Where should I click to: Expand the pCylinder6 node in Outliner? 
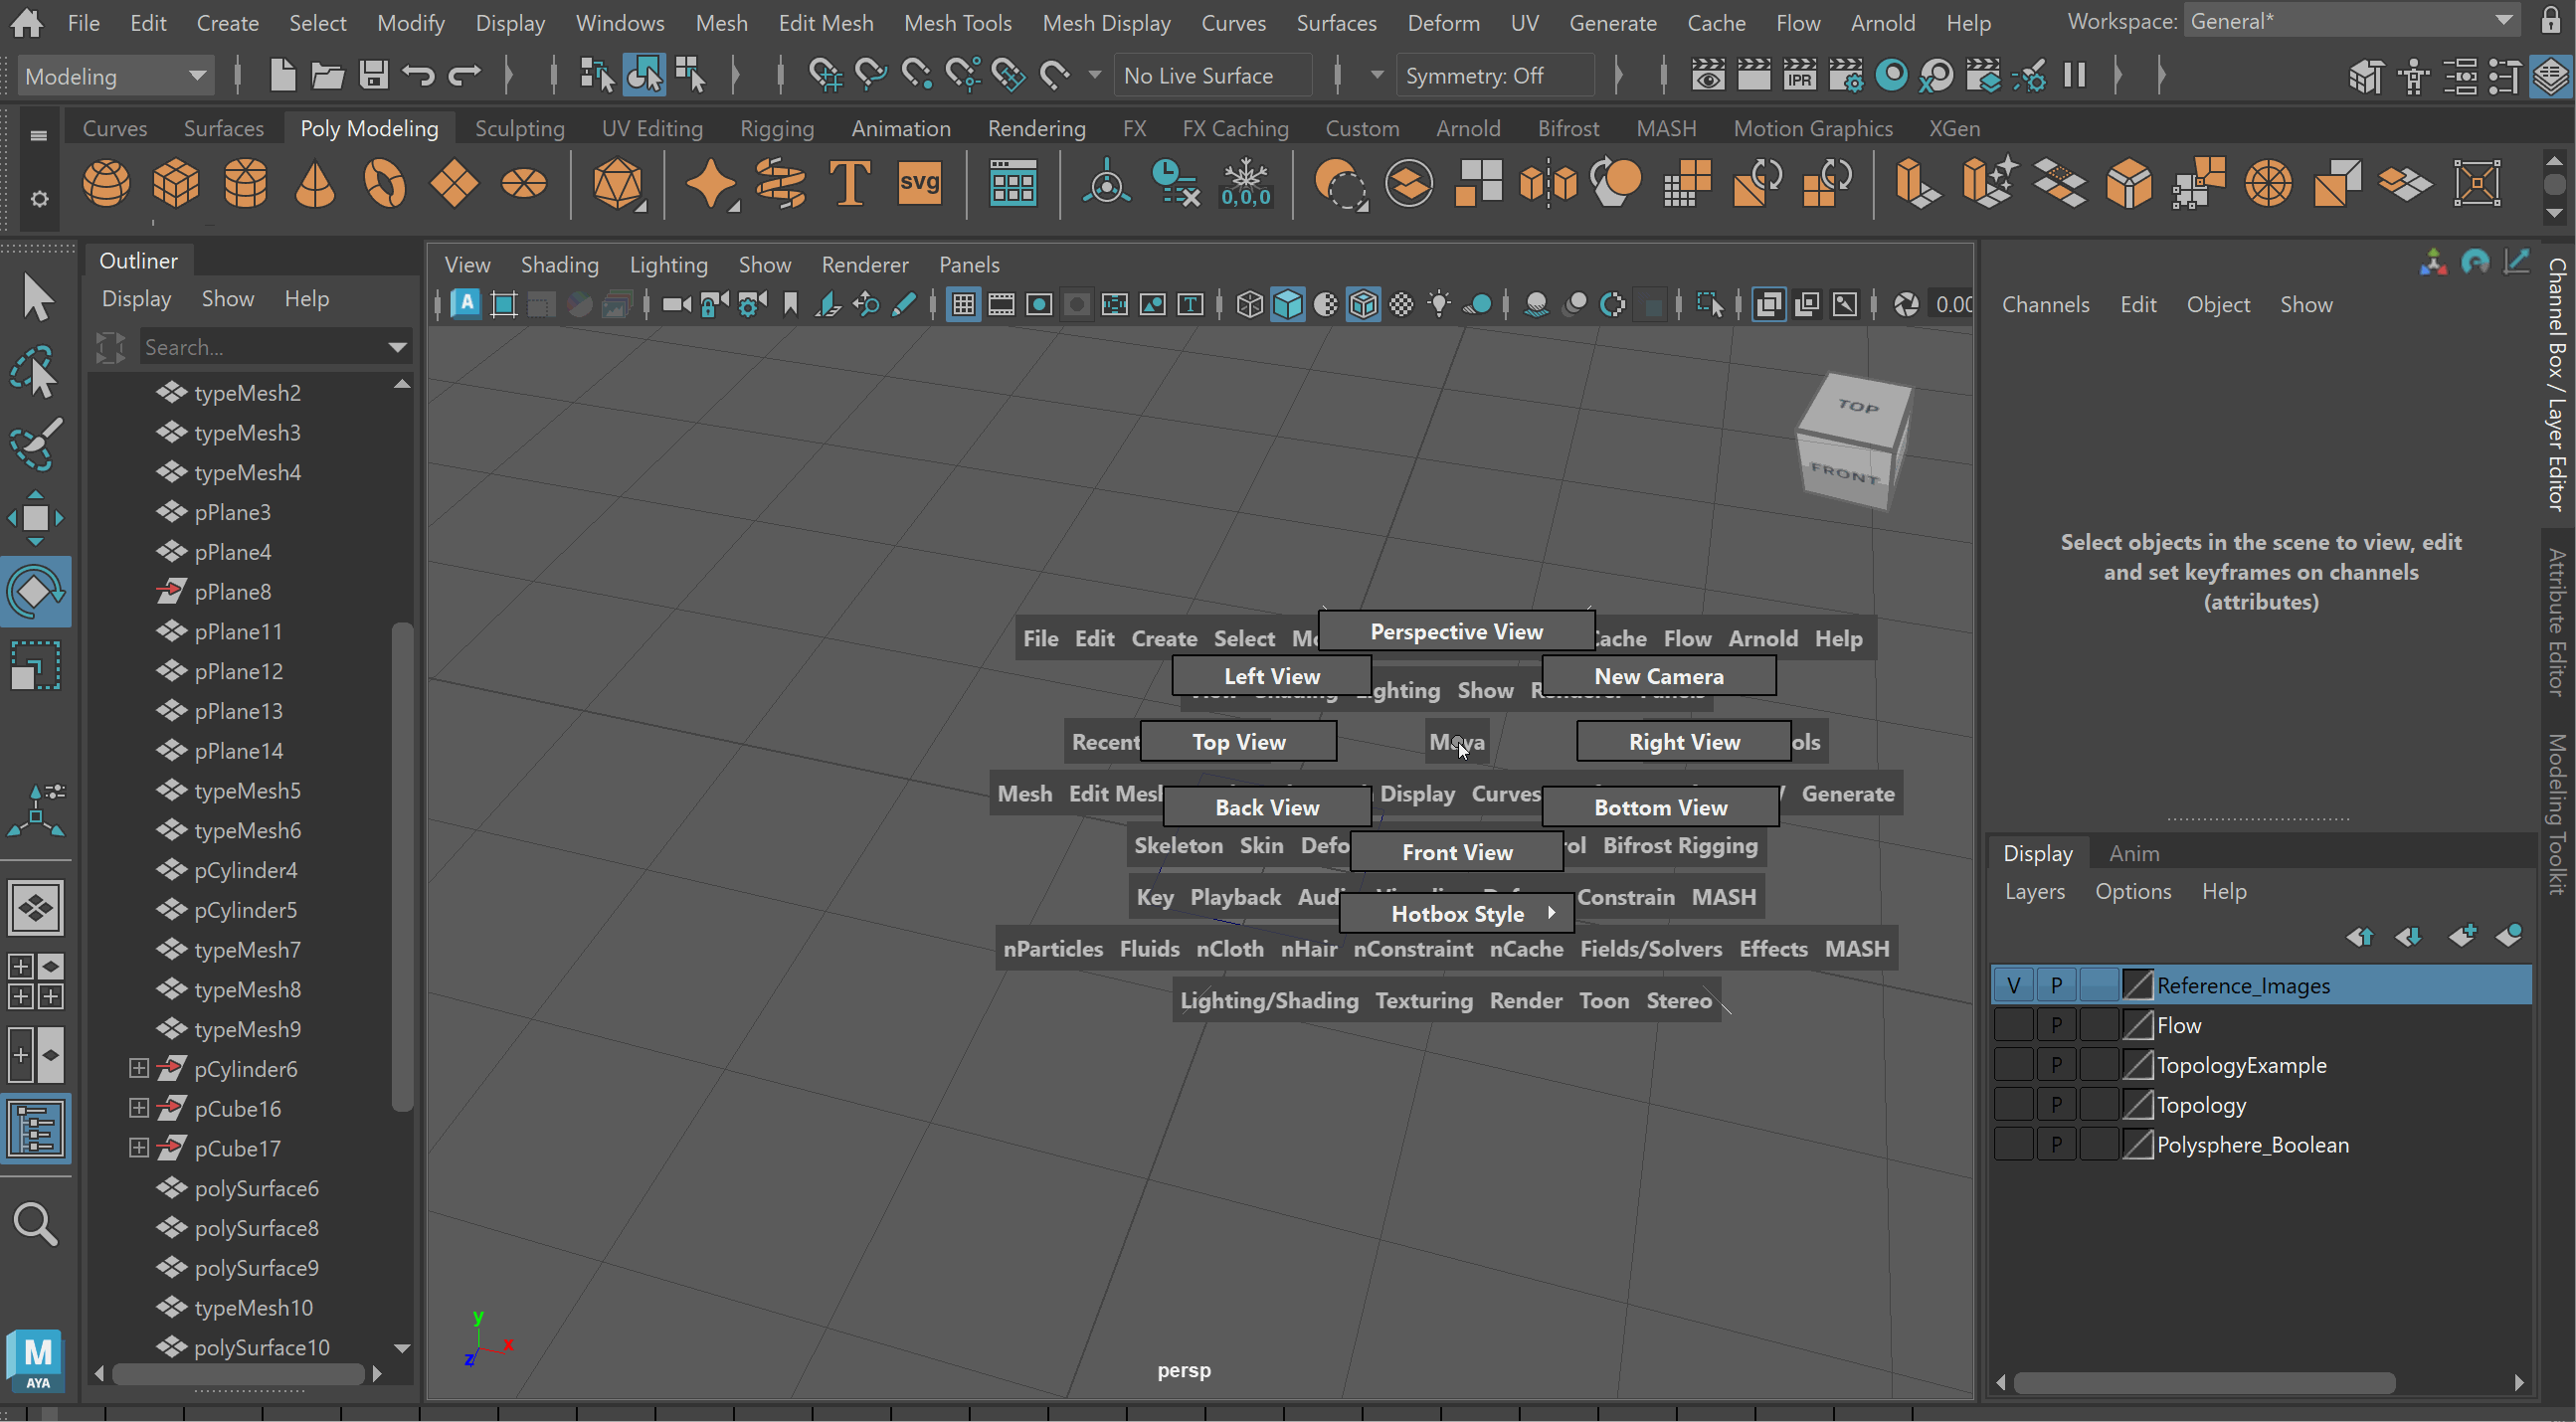pos(139,1069)
